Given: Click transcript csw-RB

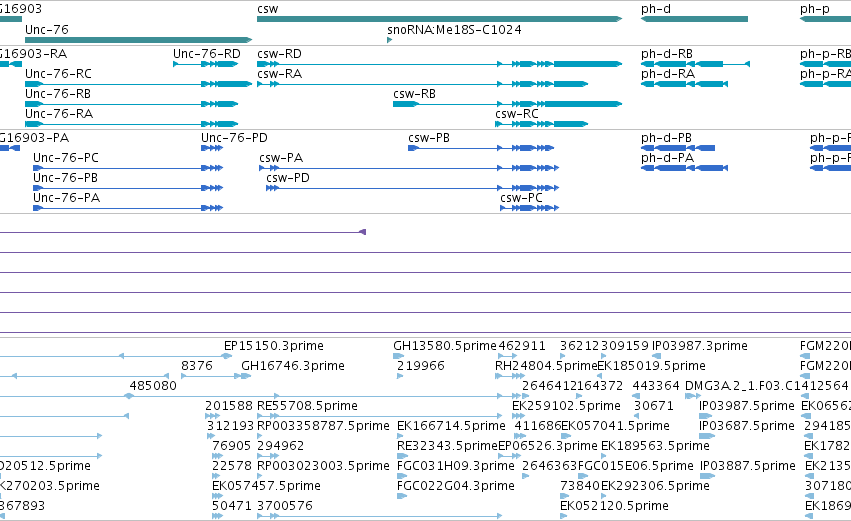Looking at the screenshot, I should pos(507,104).
